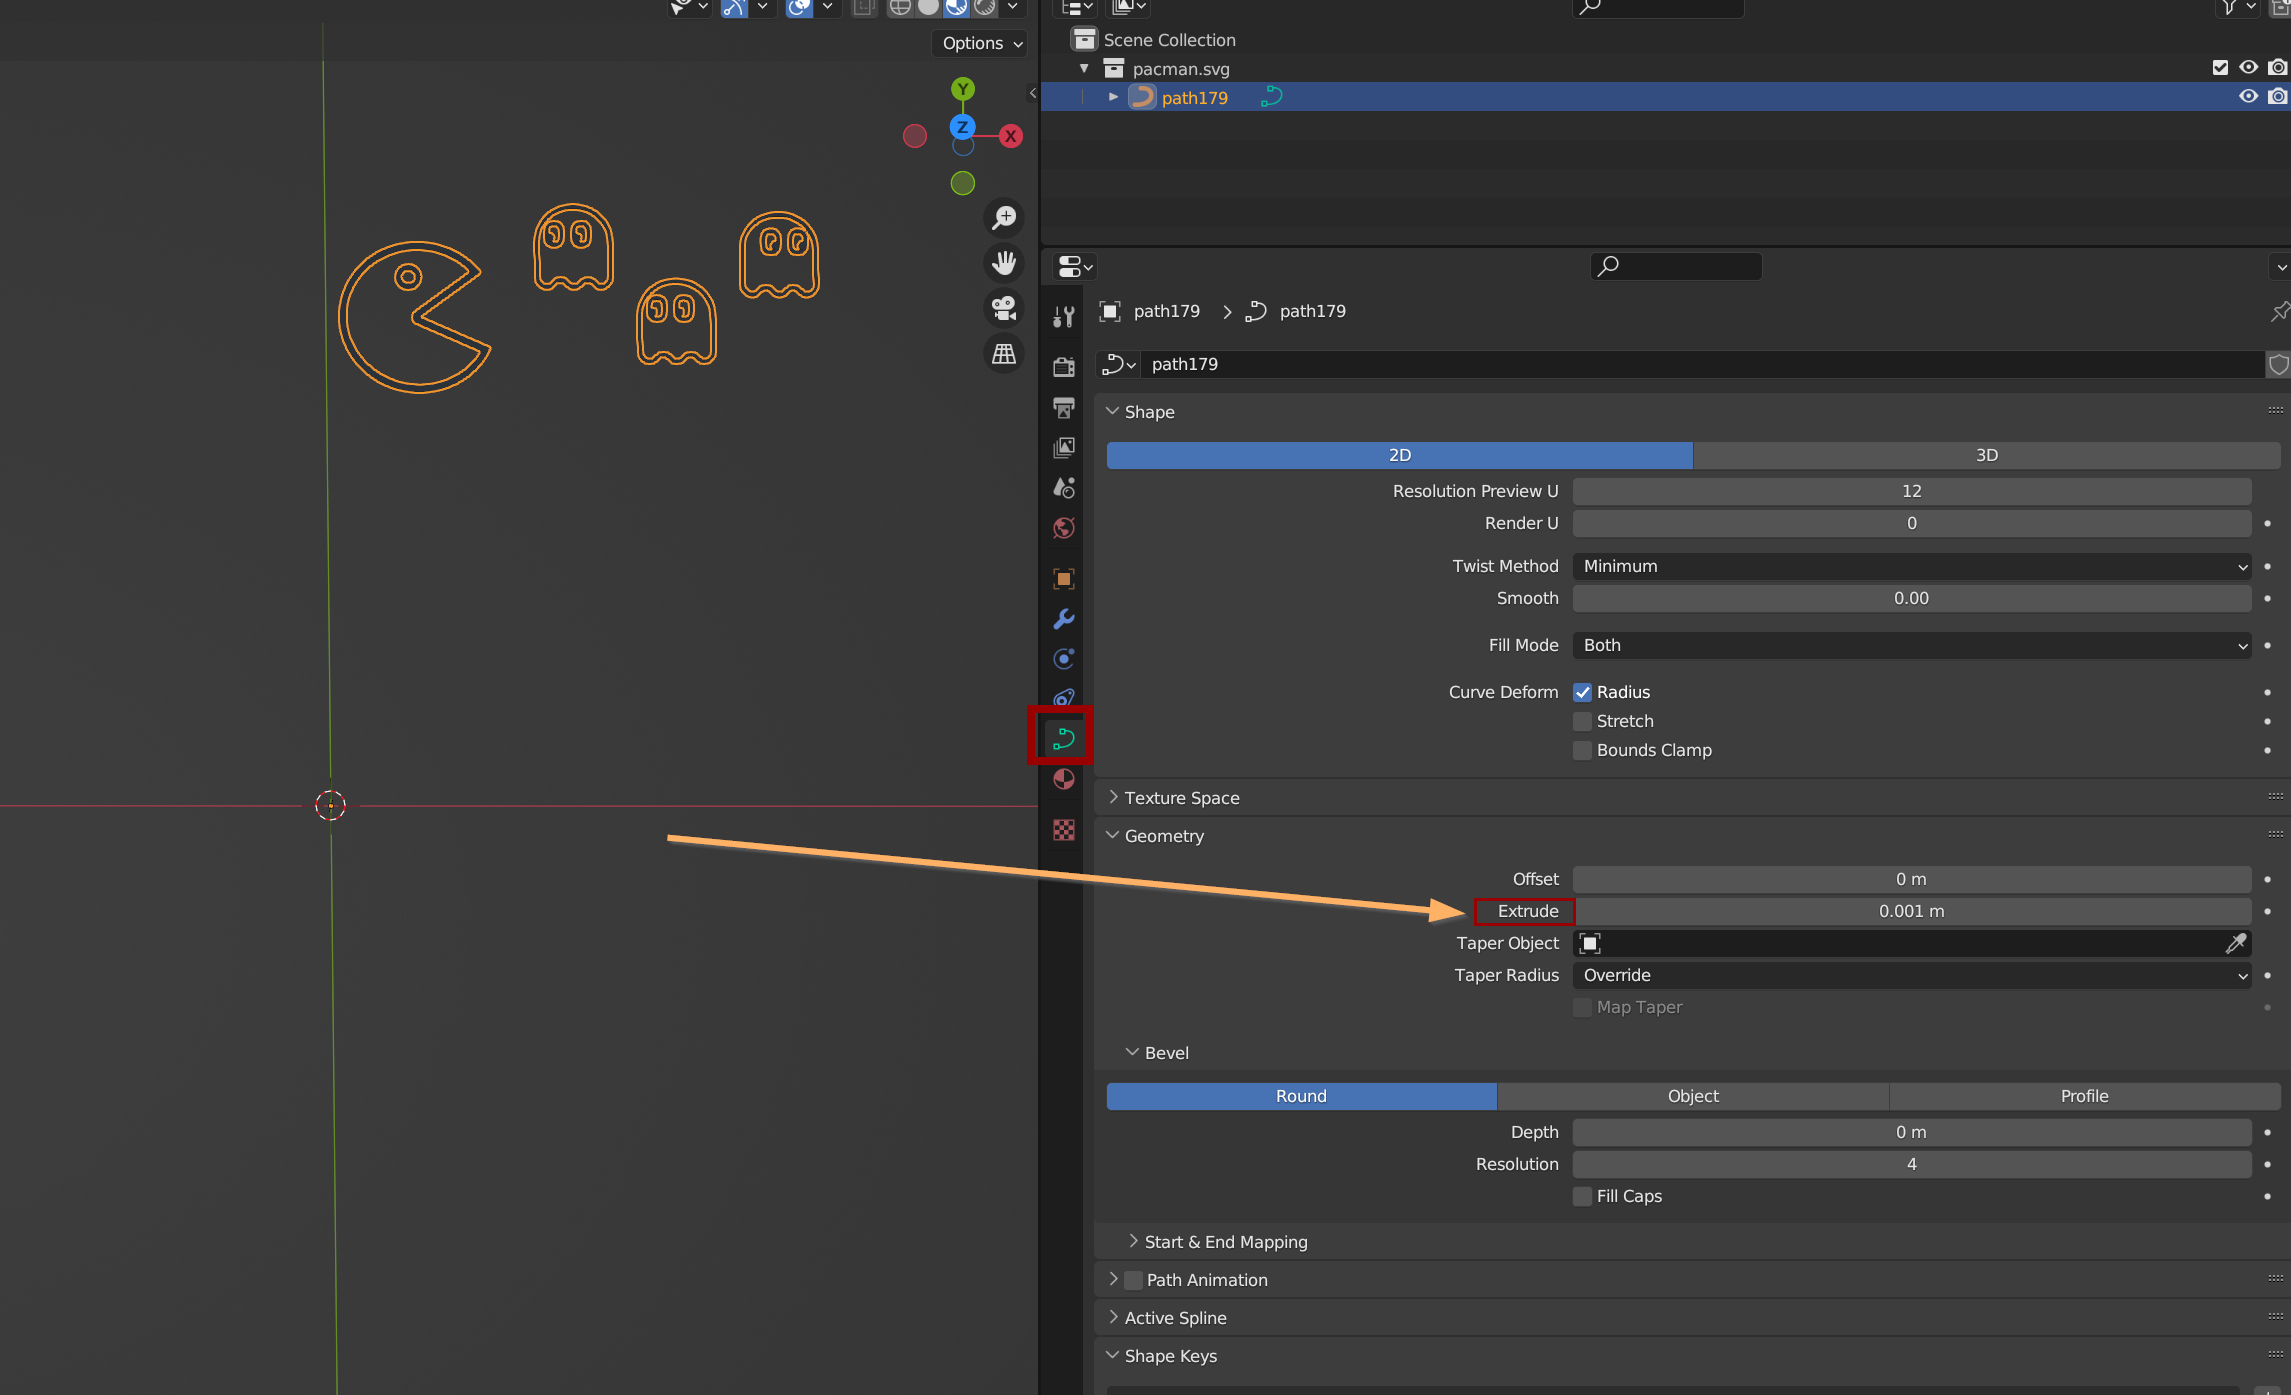
Task: Open the Twist Method dropdown
Action: point(1910,566)
